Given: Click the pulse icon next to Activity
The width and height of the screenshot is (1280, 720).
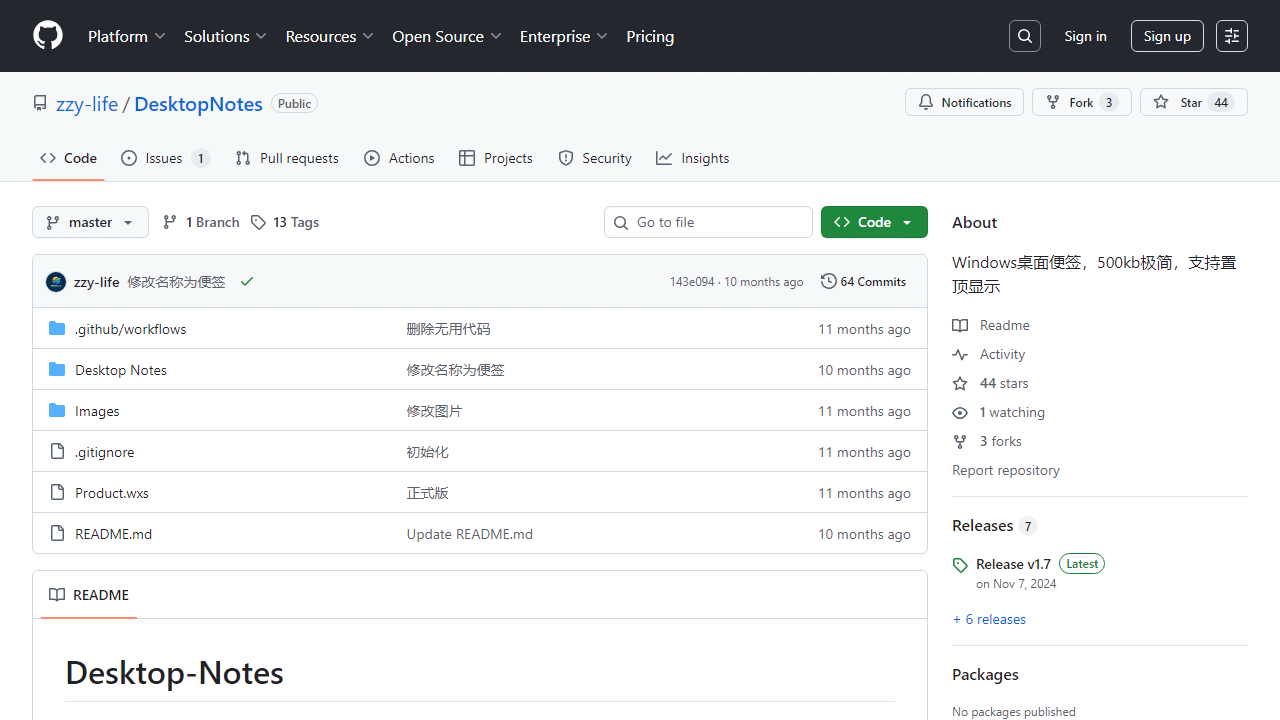Looking at the screenshot, I should pos(960,355).
